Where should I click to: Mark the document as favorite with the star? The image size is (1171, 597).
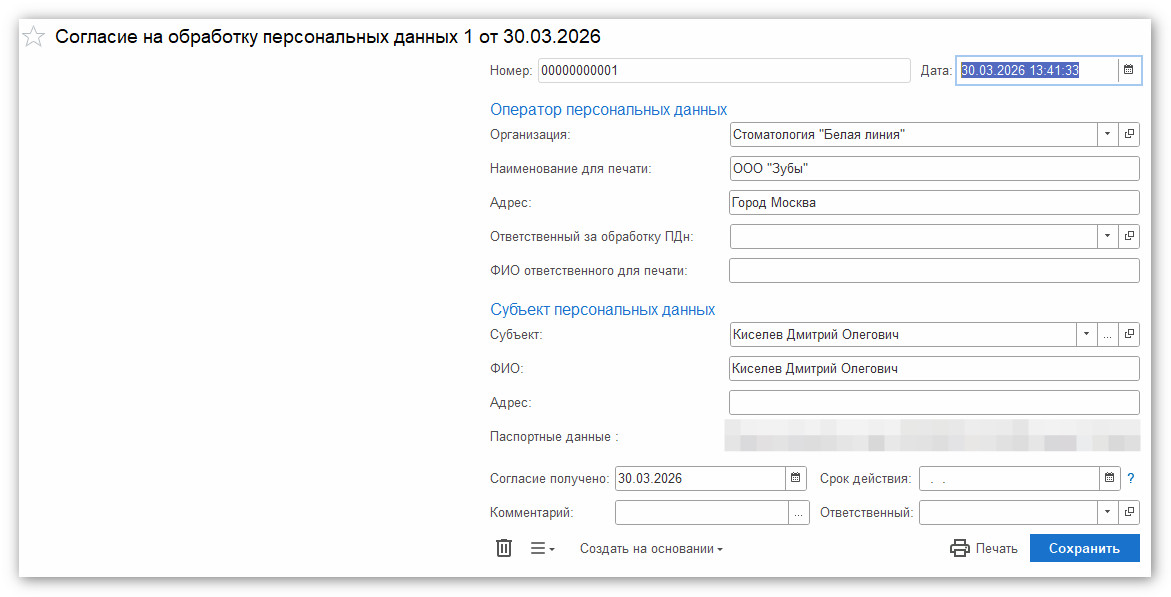[x=33, y=36]
